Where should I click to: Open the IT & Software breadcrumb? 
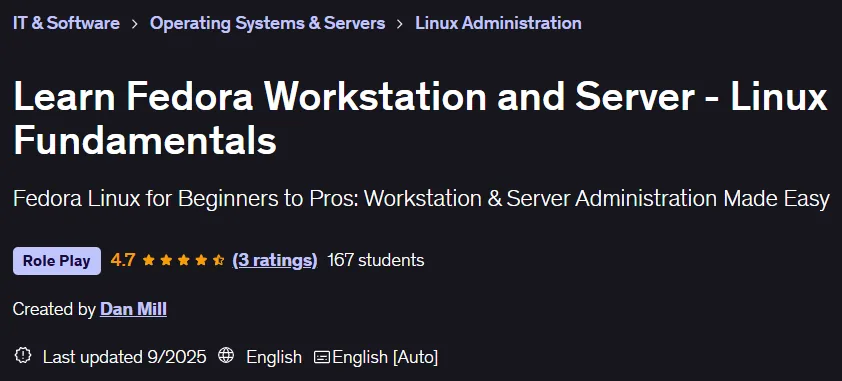tap(66, 23)
